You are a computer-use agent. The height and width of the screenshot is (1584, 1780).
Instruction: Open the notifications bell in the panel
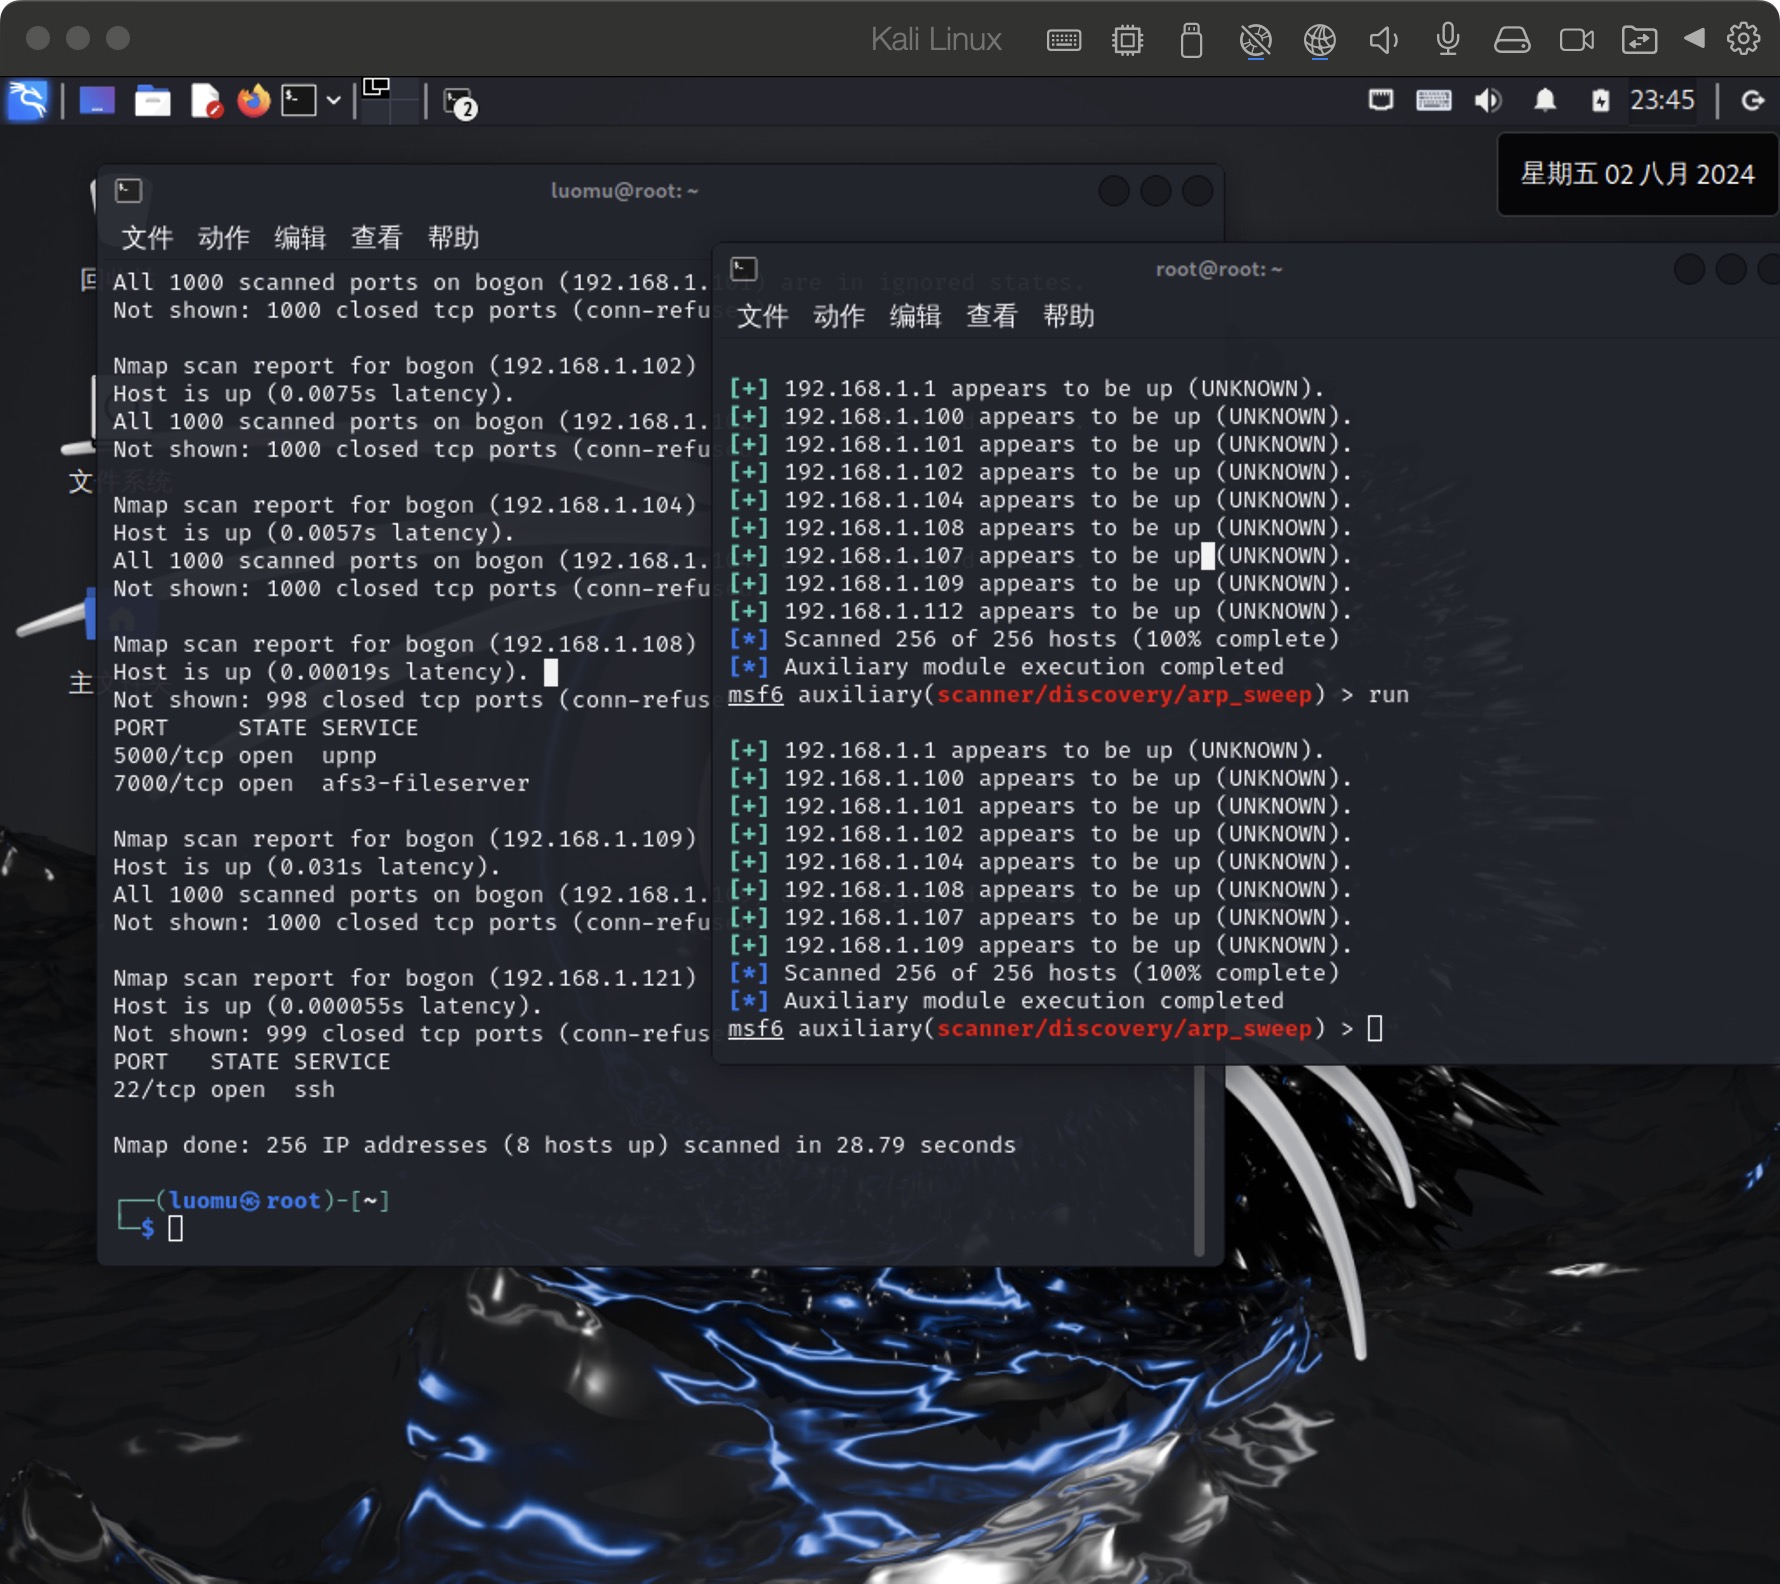(x=1545, y=100)
